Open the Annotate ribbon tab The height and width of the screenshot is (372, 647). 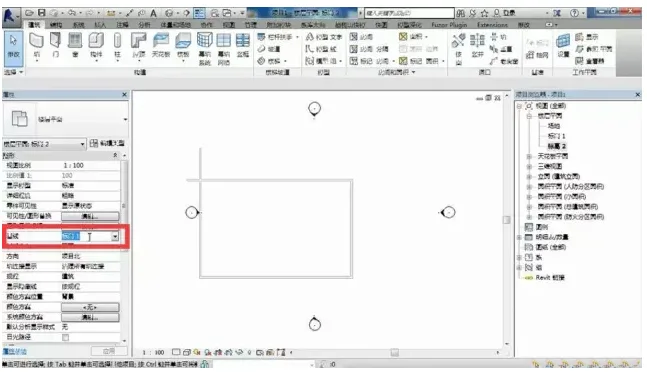point(122,25)
